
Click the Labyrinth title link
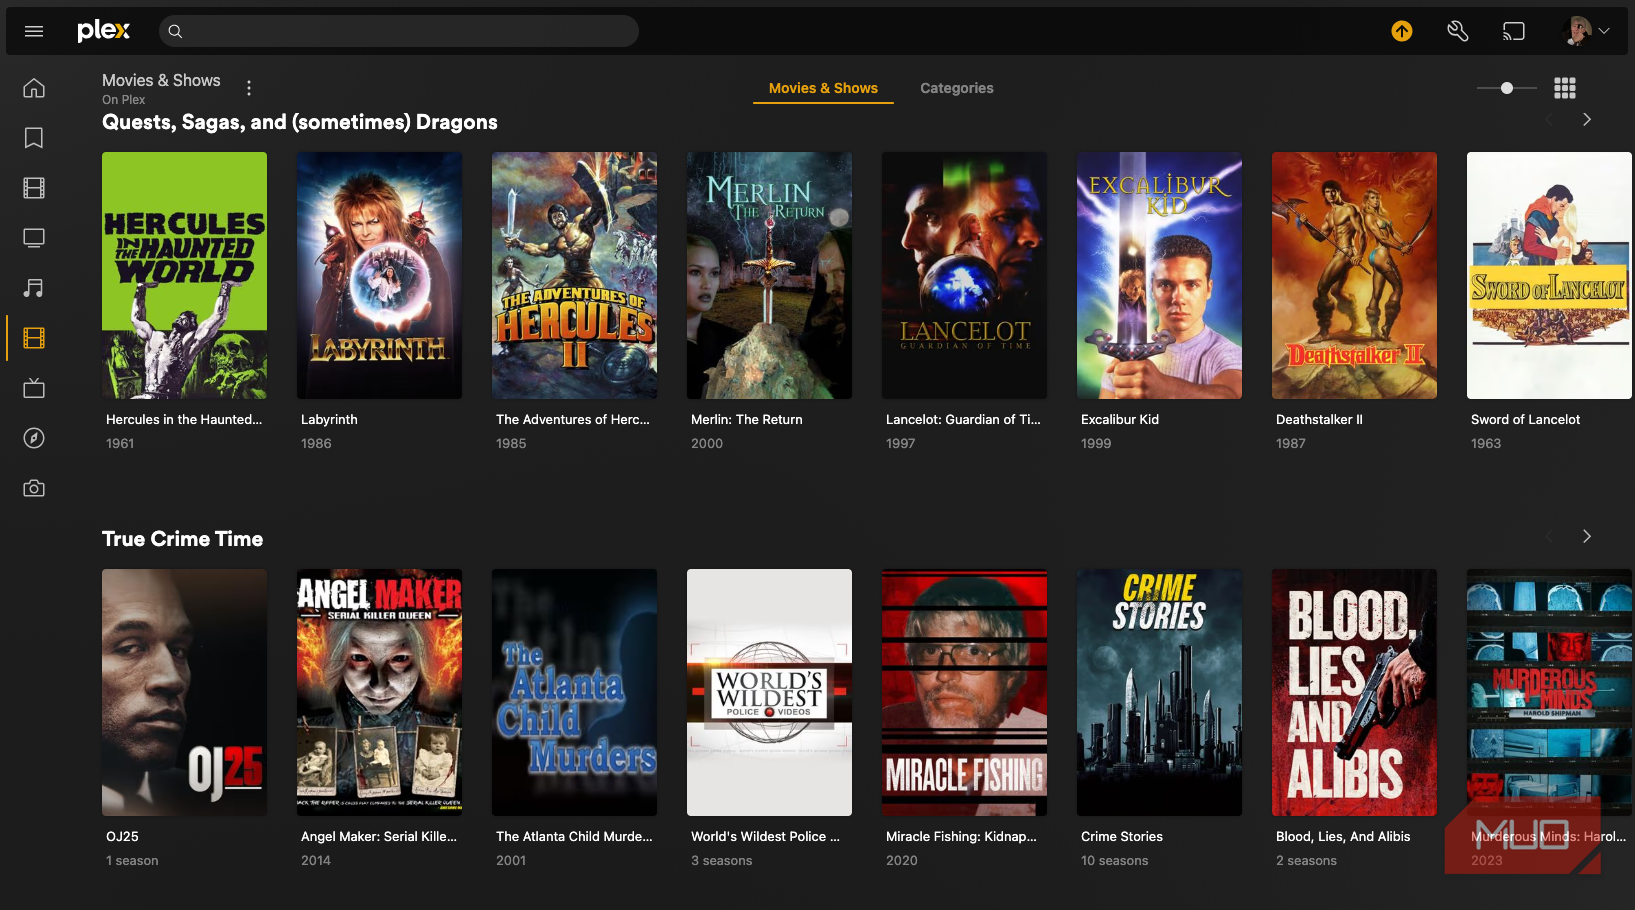point(329,420)
